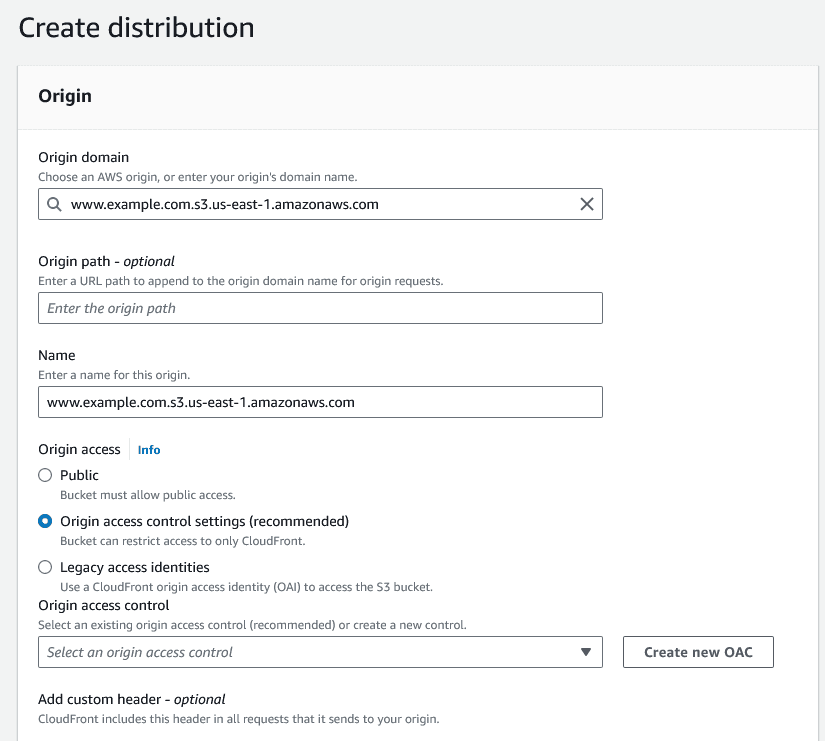Click Create new OAC
This screenshot has height=741, width=825.
point(697,651)
